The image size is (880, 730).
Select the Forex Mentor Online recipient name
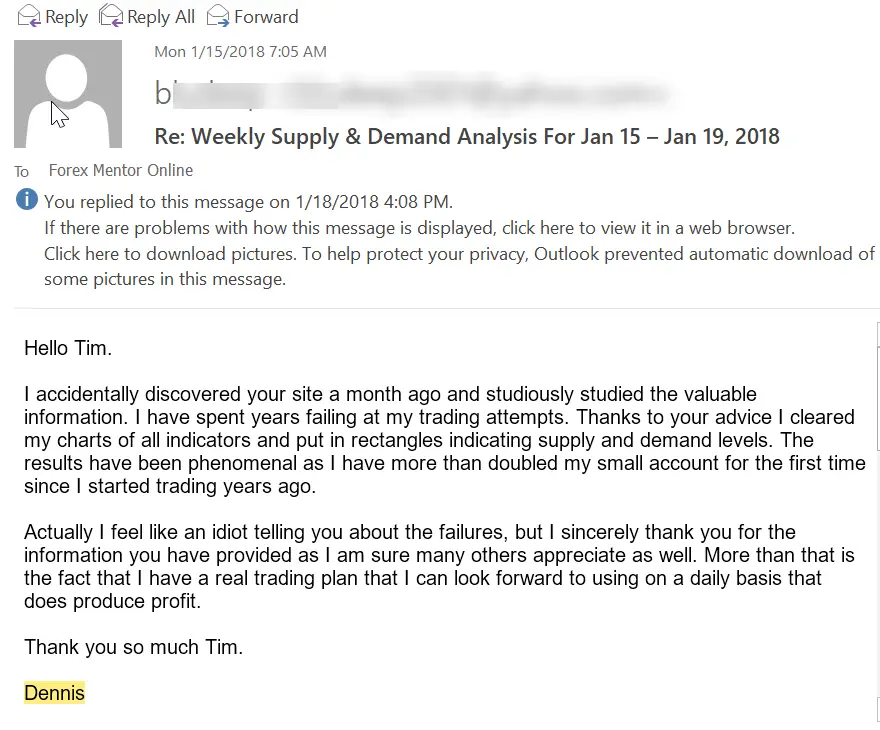(x=120, y=170)
